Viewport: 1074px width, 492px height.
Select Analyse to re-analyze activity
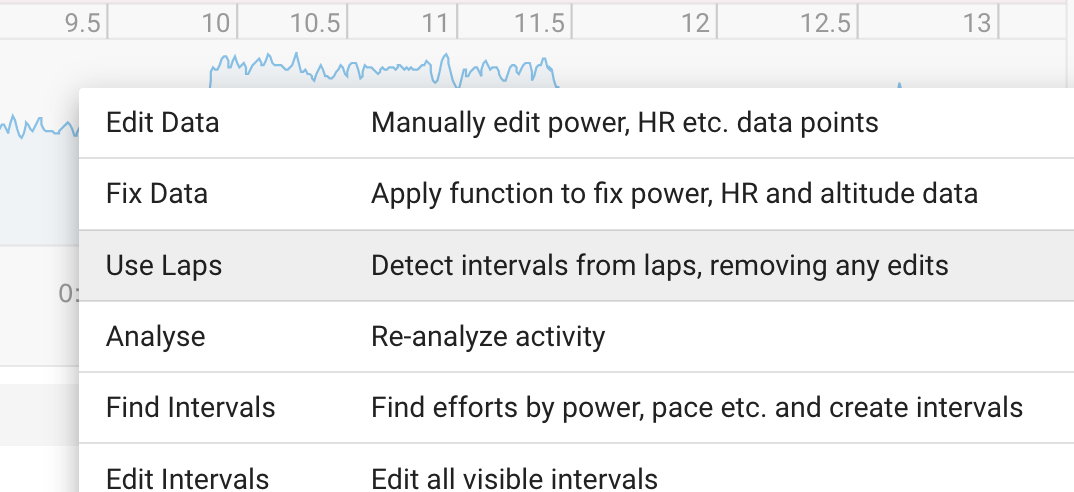pyautogui.click(x=577, y=336)
